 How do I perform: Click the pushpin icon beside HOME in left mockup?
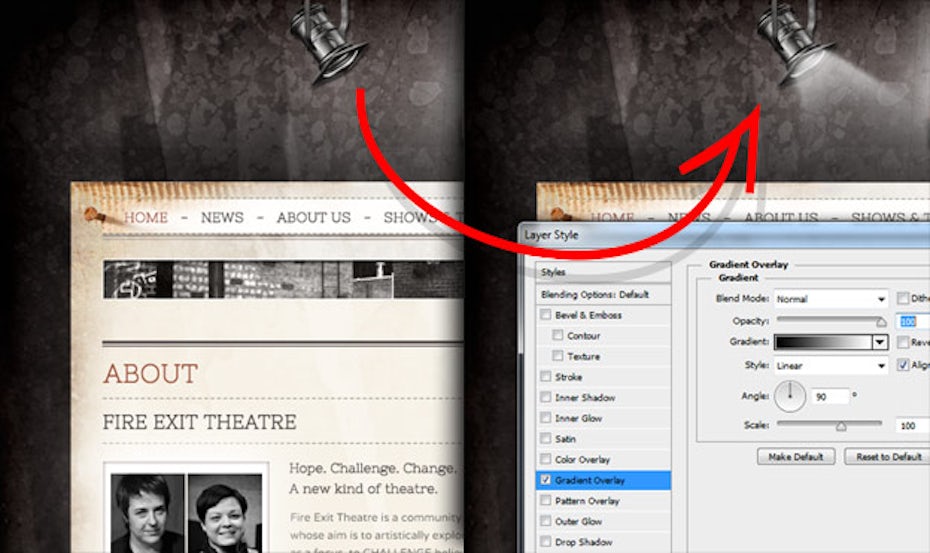[94, 215]
